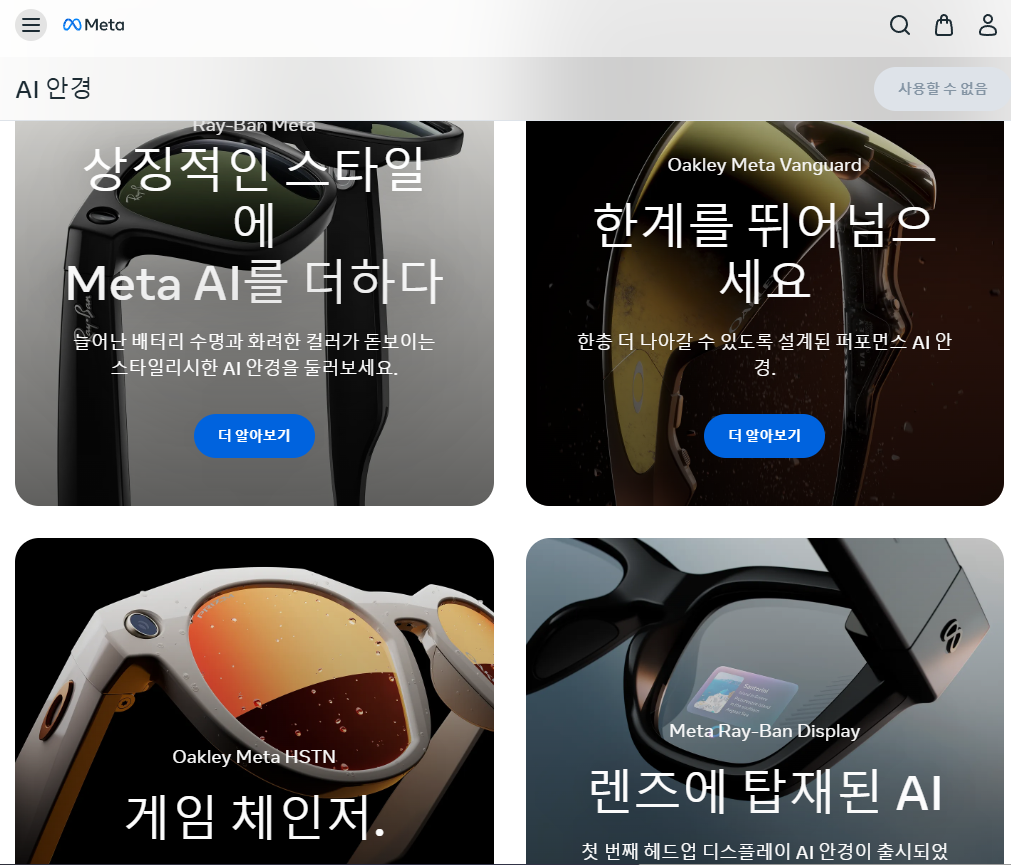
Task: Click the Meta Ray-Ban Display label
Action: pyautogui.click(x=764, y=731)
